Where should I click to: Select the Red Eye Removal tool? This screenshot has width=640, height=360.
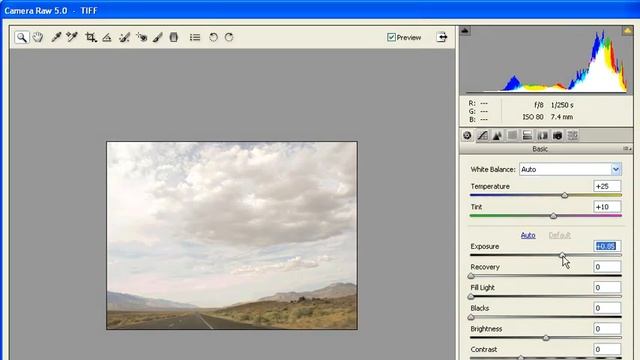point(142,38)
